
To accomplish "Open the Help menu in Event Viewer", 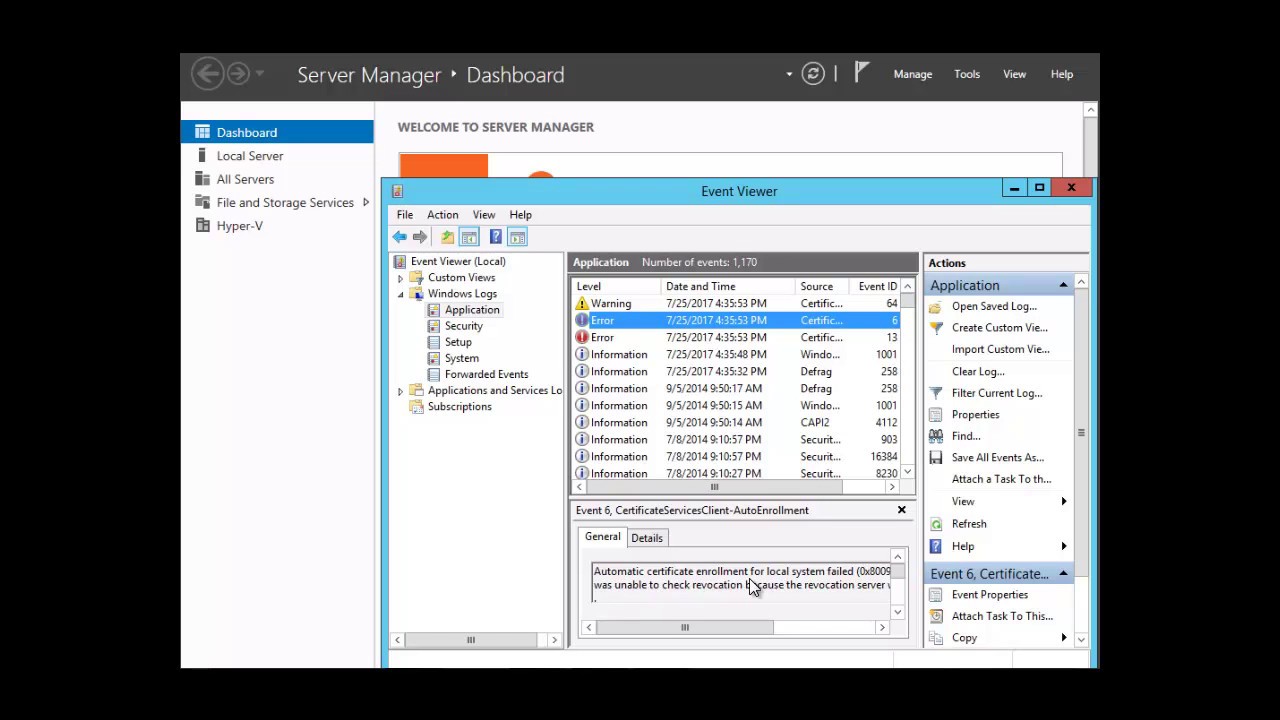I will tap(521, 215).
